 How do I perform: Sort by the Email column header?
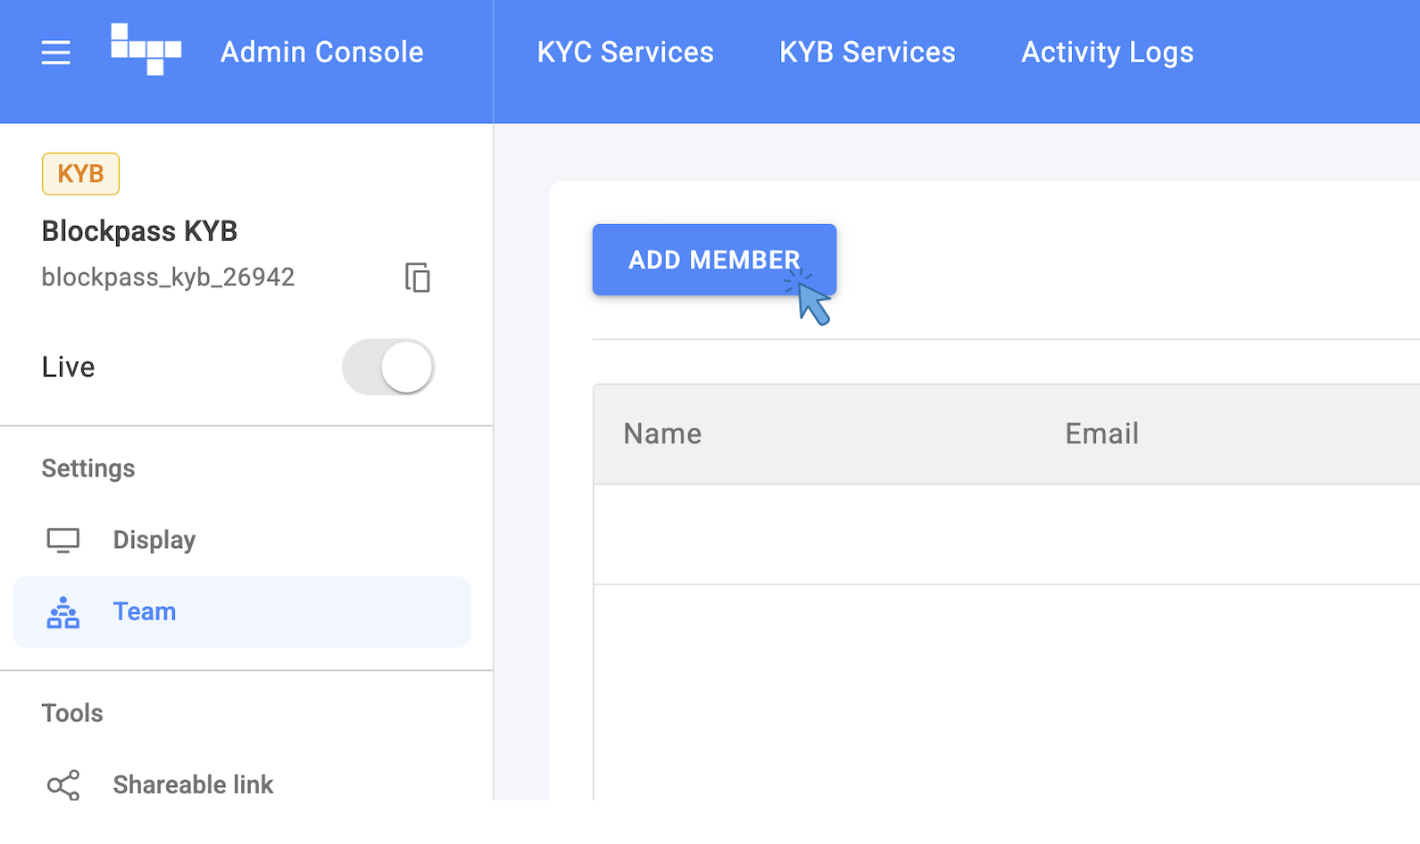1101,434
